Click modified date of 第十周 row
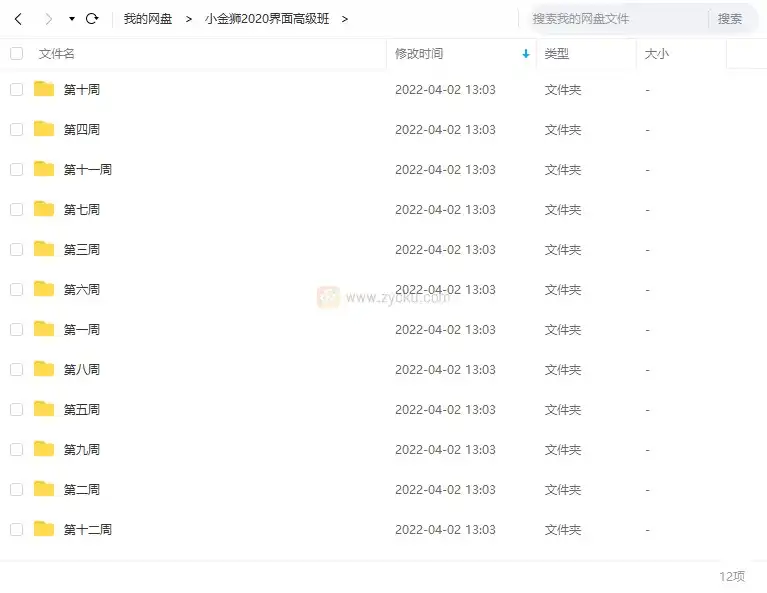The height and width of the screenshot is (593, 767). tap(445, 90)
